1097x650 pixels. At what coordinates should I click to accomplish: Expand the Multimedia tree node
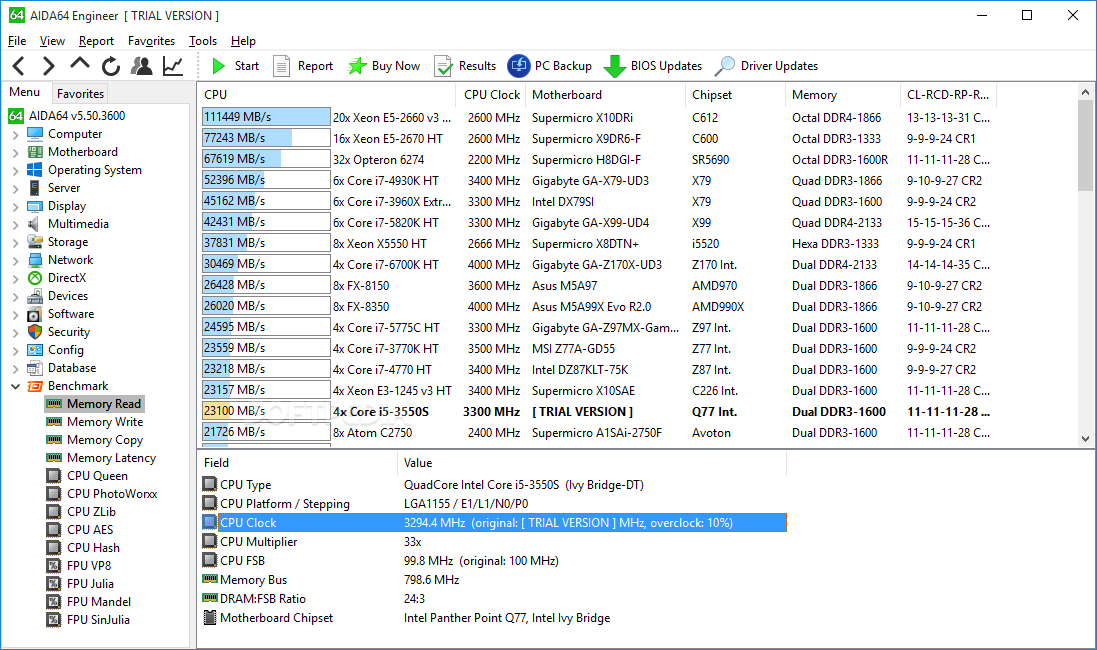[x=15, y=225]
